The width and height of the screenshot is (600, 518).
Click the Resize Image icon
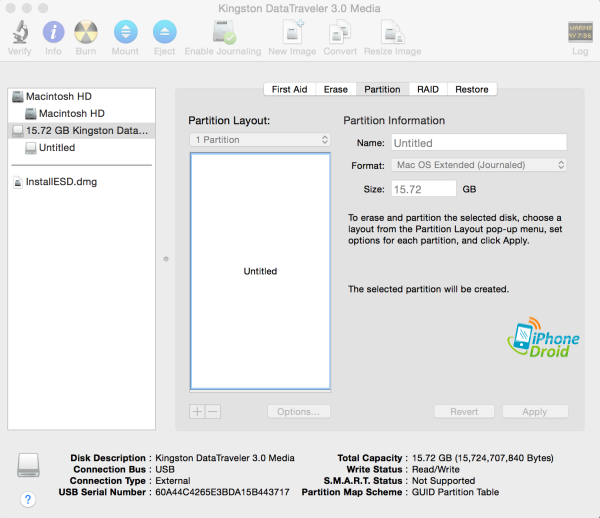coord(393,32)
